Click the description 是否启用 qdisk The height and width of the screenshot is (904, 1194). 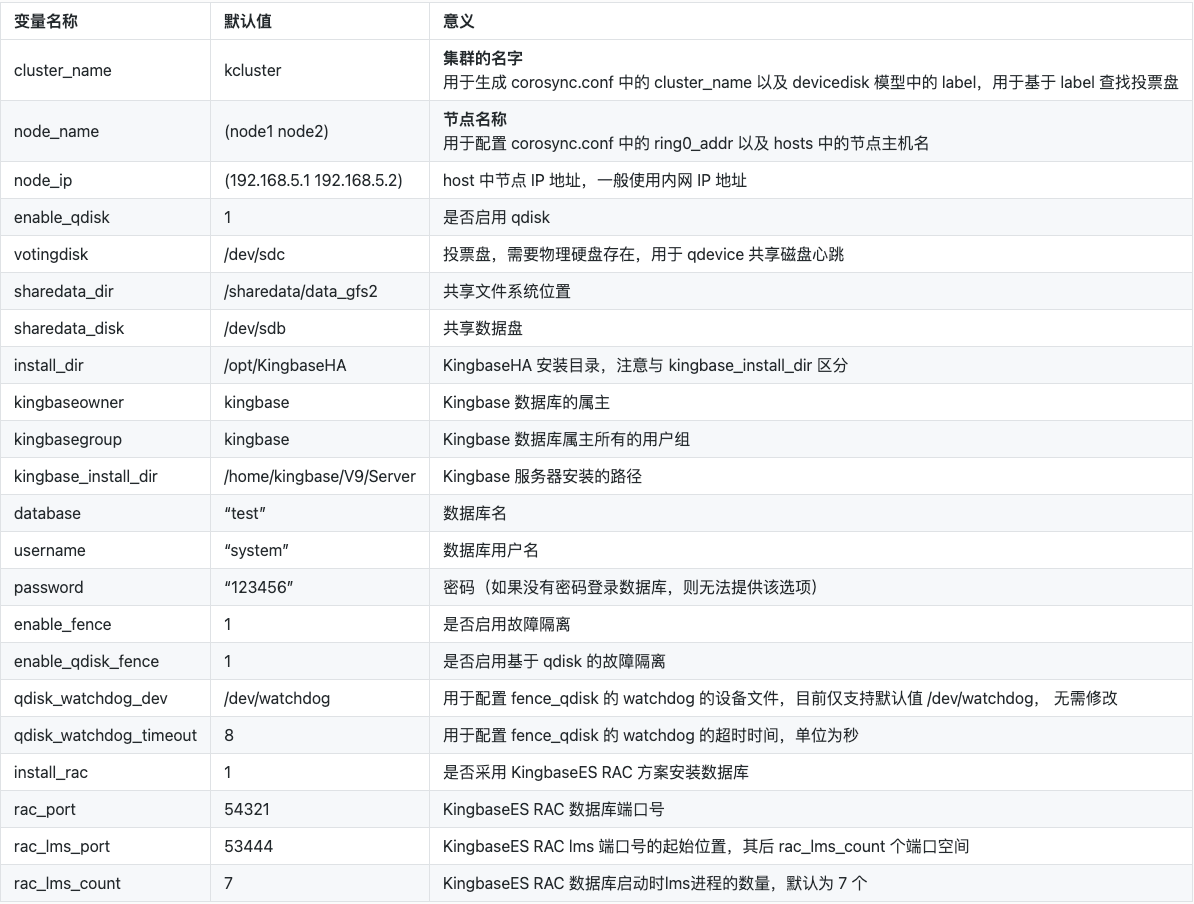pyautogui.click(x=496, y=218)
